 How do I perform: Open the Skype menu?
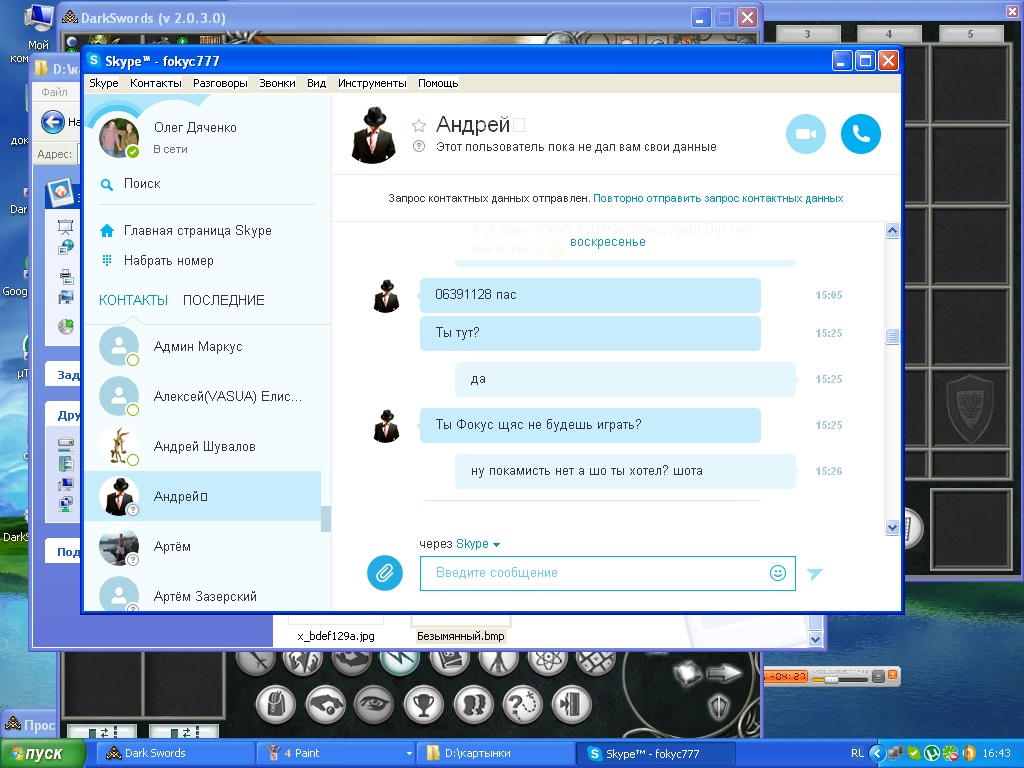104,83
